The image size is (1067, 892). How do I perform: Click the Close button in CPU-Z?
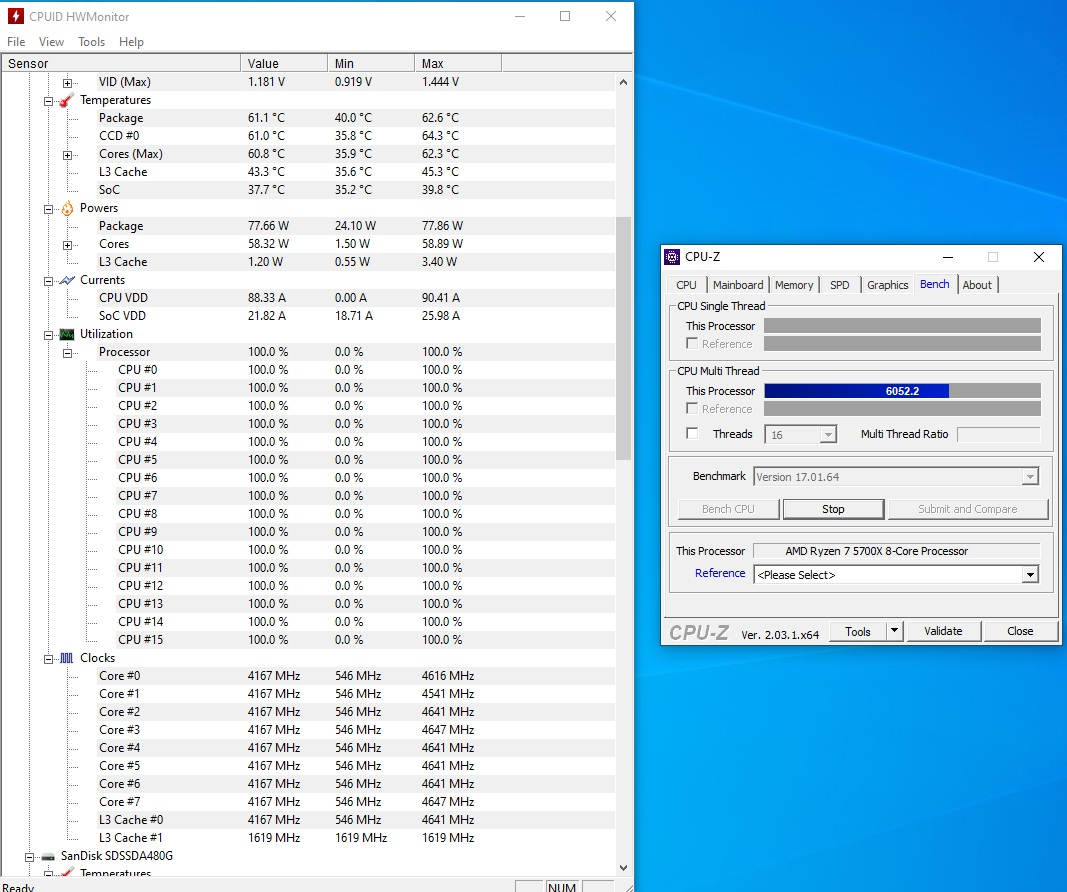pos(1020,631)
